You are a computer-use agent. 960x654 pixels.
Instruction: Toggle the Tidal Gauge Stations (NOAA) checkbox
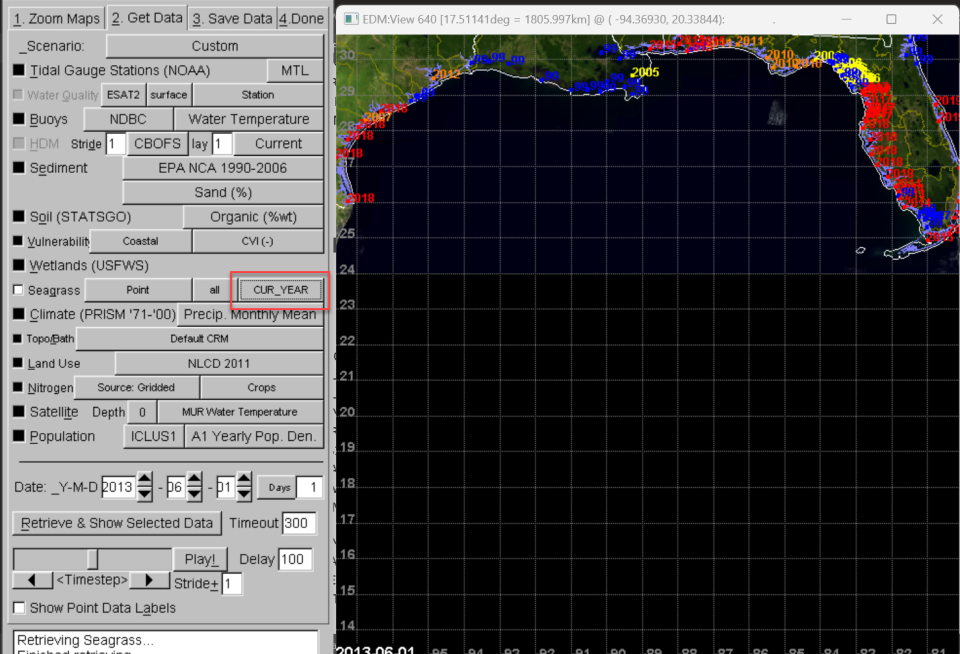pyautogui.click(x=19, y=71)
